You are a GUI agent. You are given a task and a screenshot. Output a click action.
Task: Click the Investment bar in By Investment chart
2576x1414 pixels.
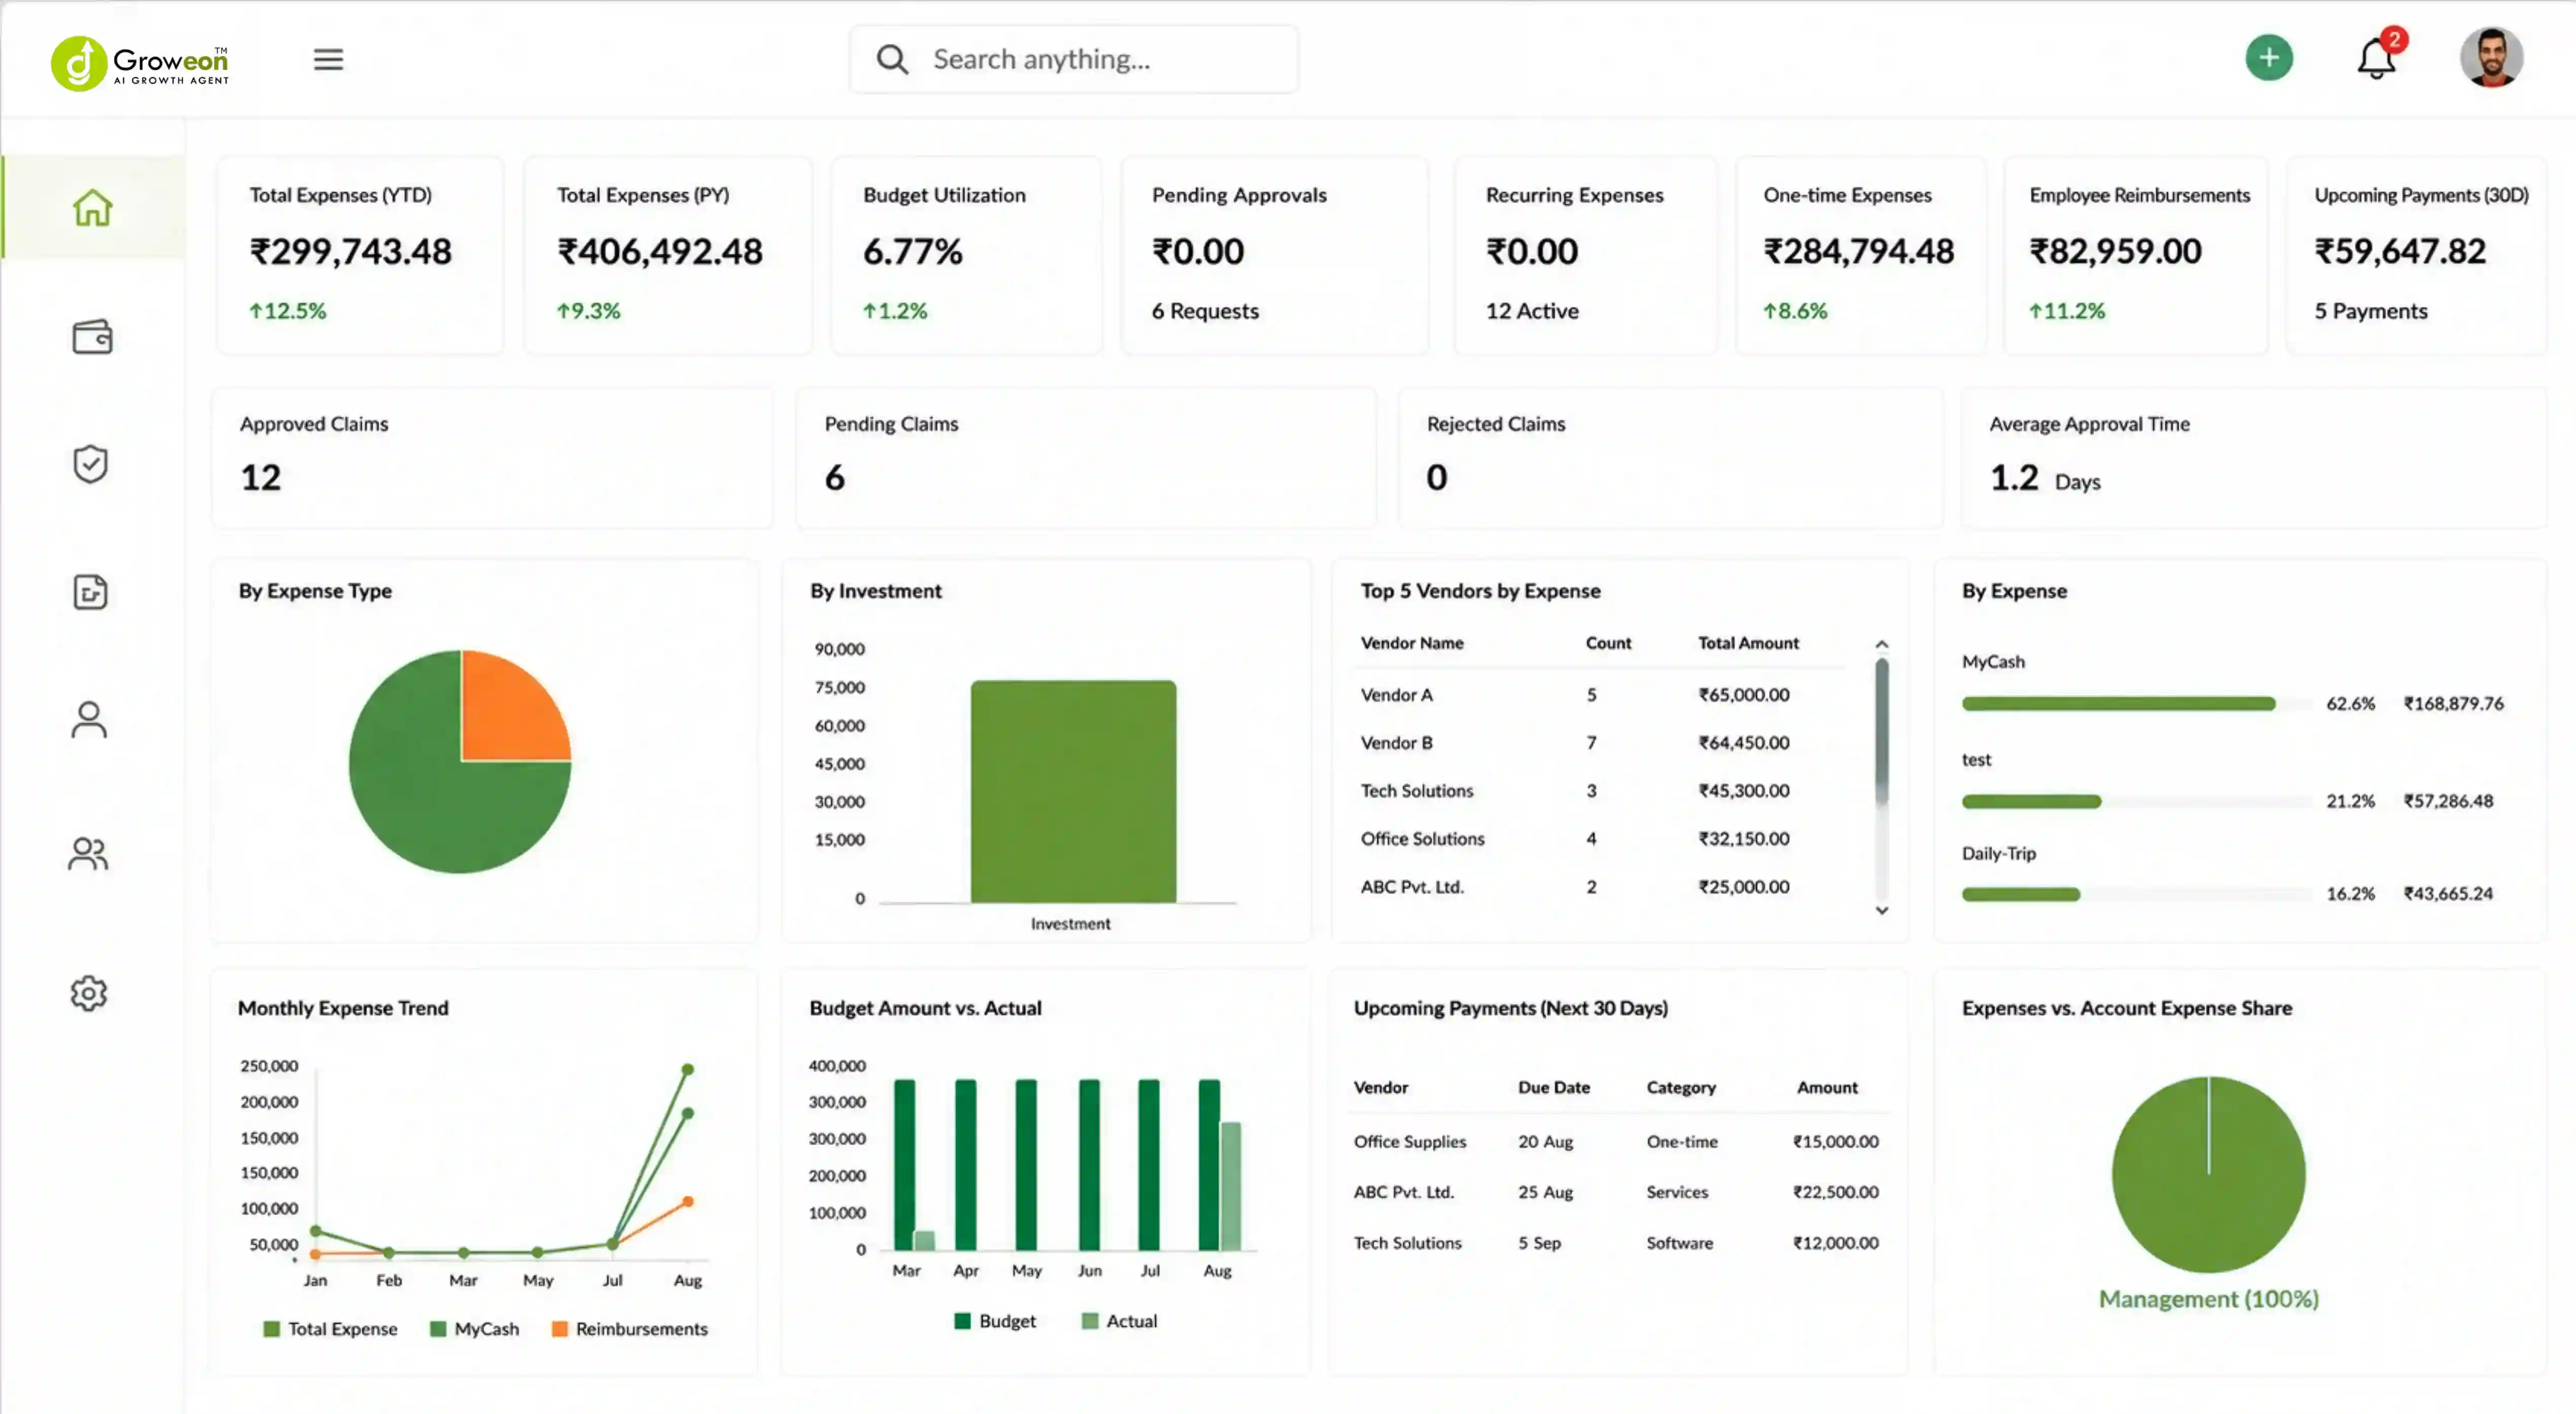[1073, 791]
